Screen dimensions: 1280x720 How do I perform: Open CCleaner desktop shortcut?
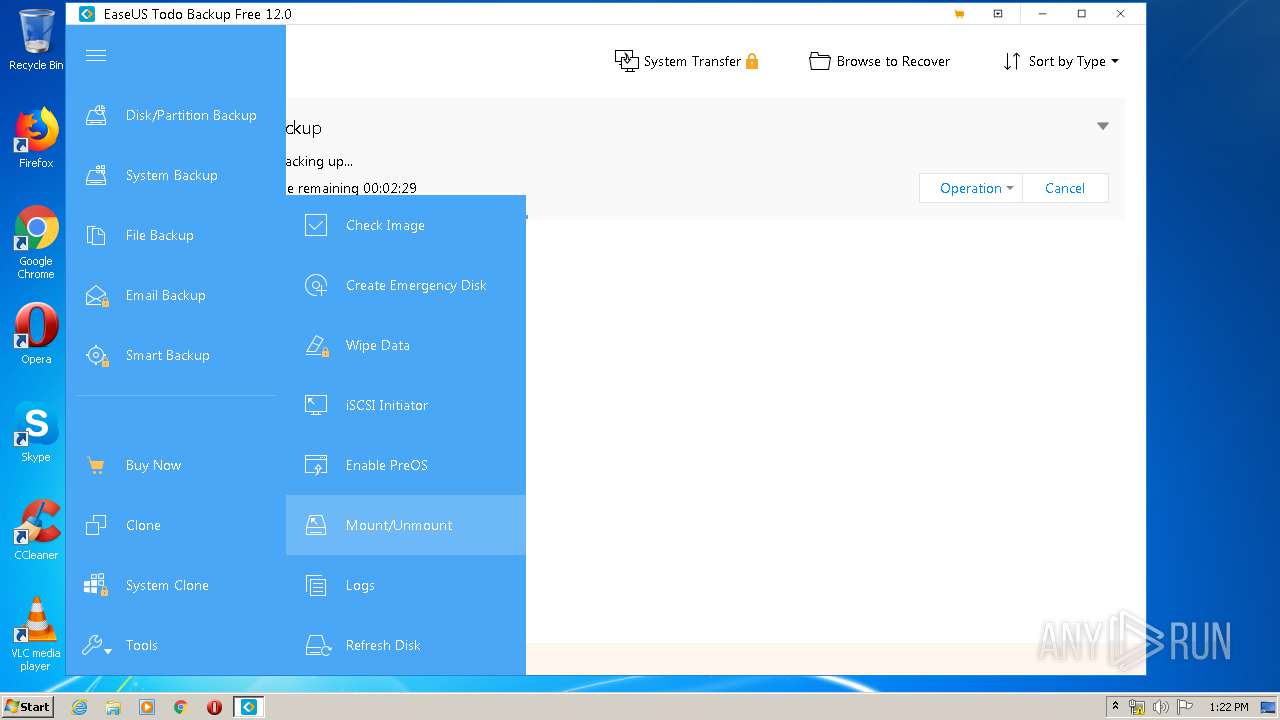tap(36, 530)
